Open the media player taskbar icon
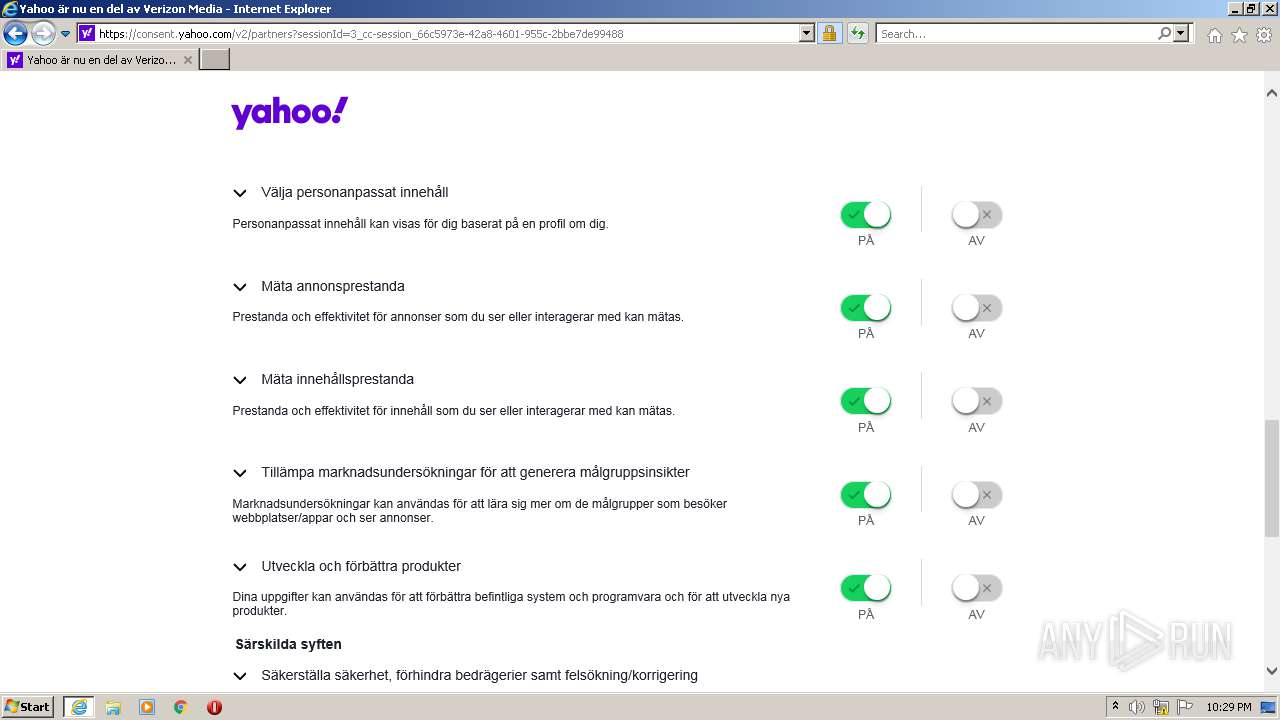This screenshot has width=1280, height=720. tap(147, 707)
